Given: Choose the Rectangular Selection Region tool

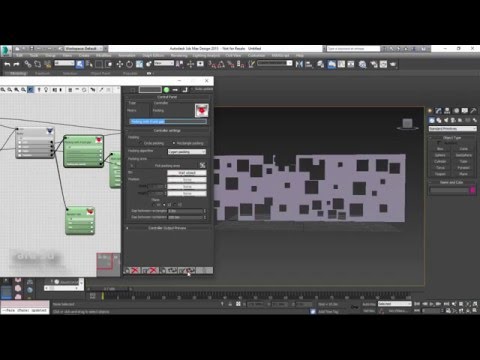Looking at the screenshot, I should tap(99, 64).
